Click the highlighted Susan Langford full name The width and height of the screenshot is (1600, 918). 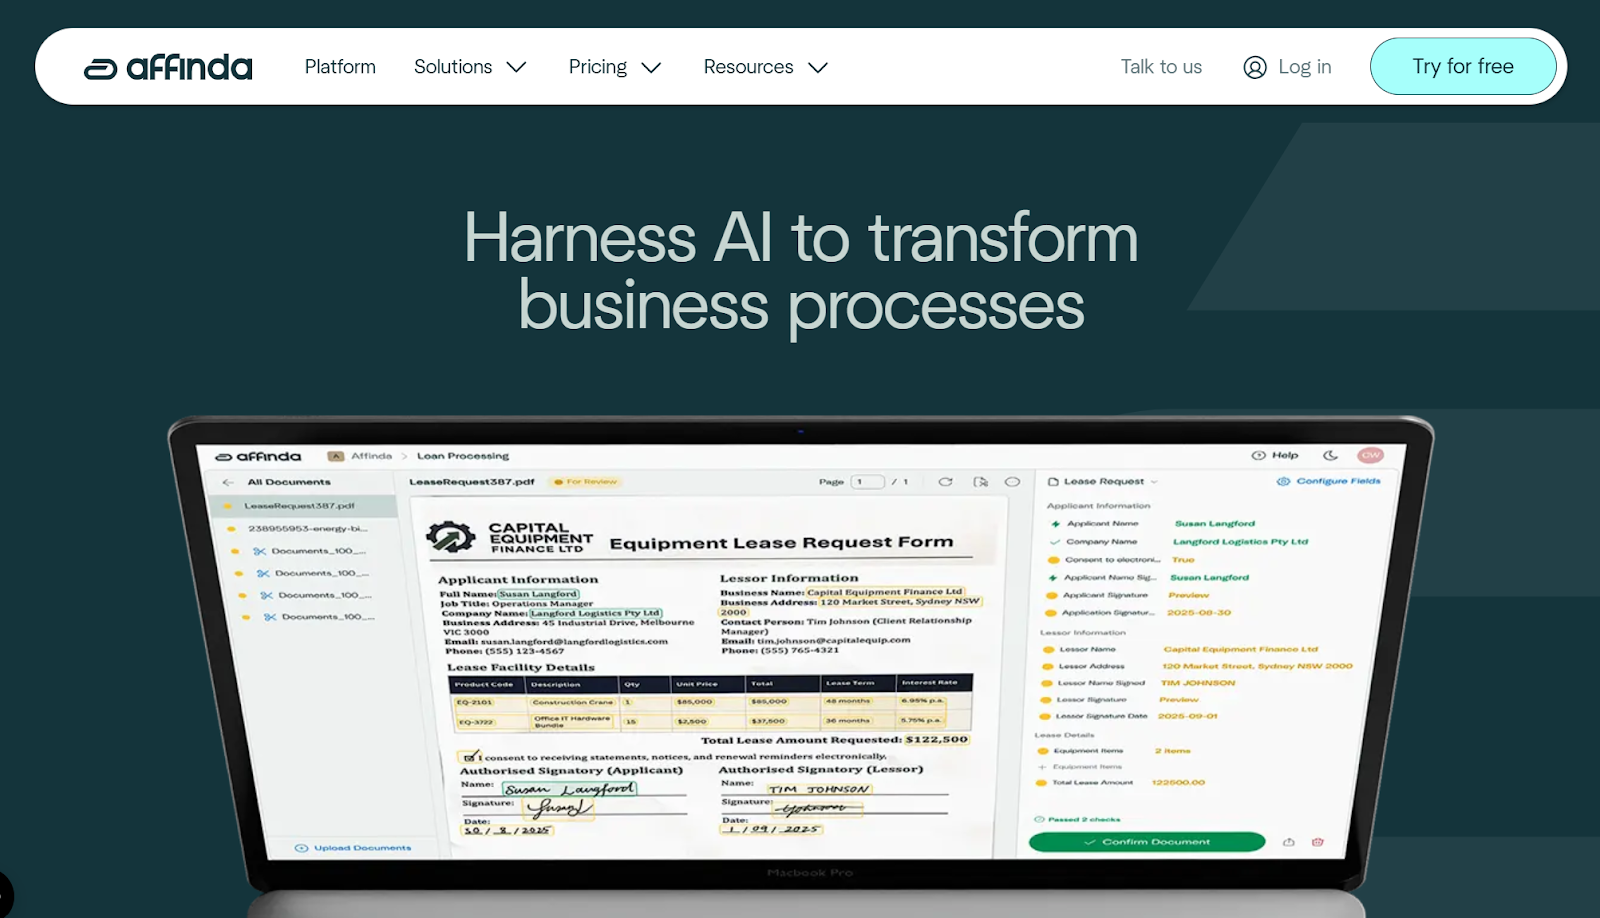pyautogui.click(x=538, y=594)
